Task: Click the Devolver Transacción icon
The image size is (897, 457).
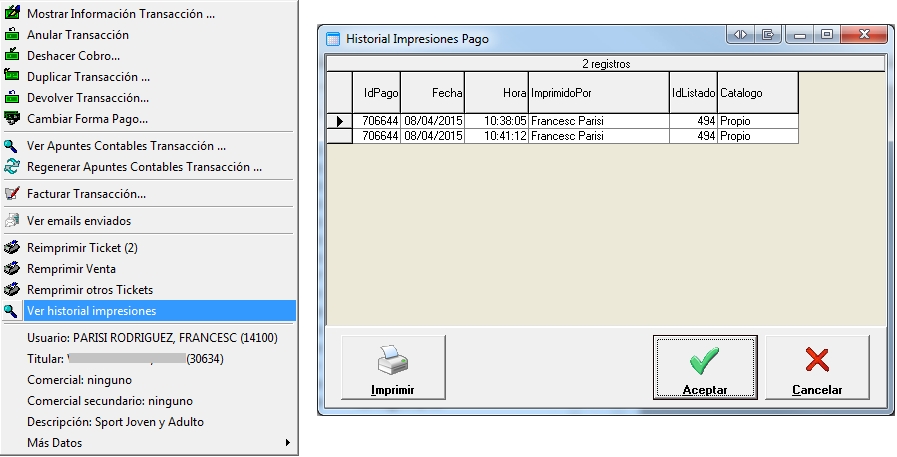Action: click(12, 97)
